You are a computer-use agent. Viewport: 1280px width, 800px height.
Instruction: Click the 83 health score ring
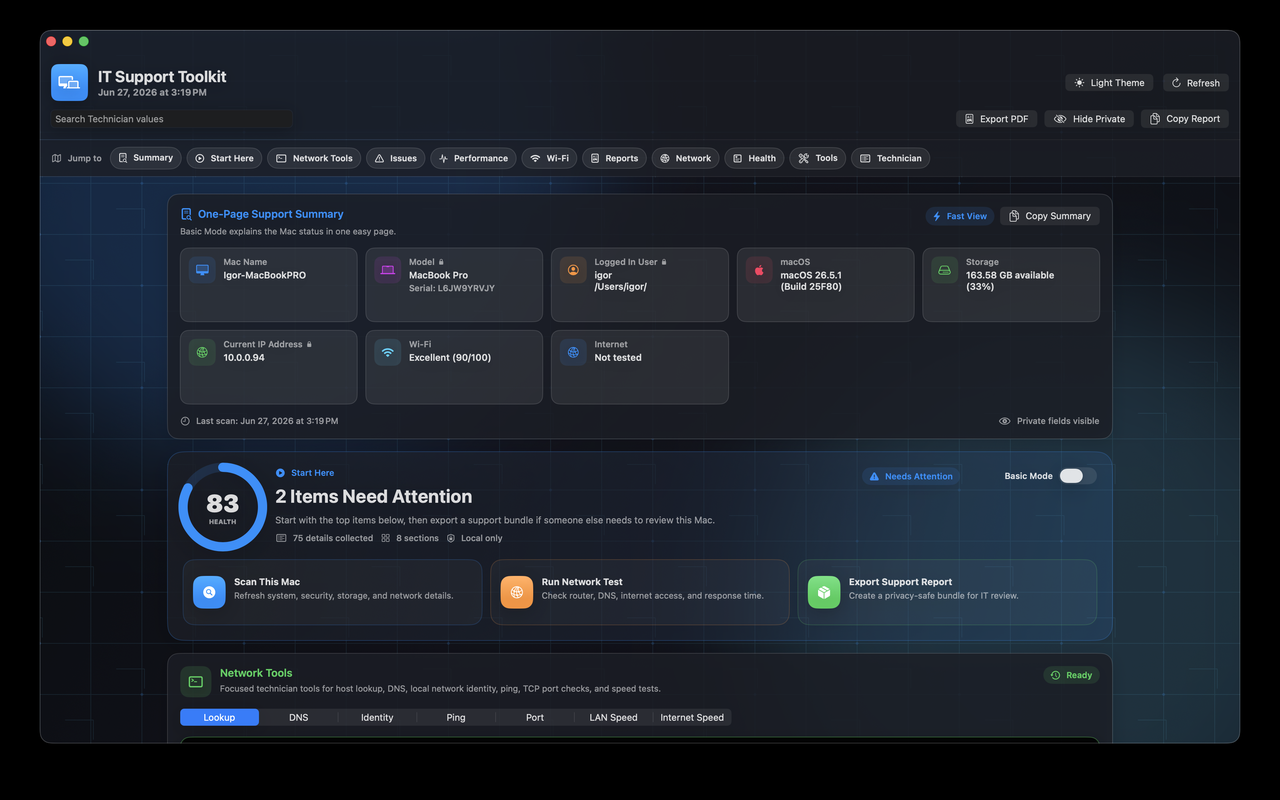point(223,507)
